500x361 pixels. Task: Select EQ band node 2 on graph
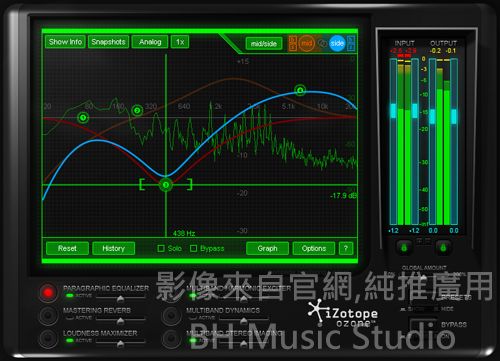pos(137,110)
